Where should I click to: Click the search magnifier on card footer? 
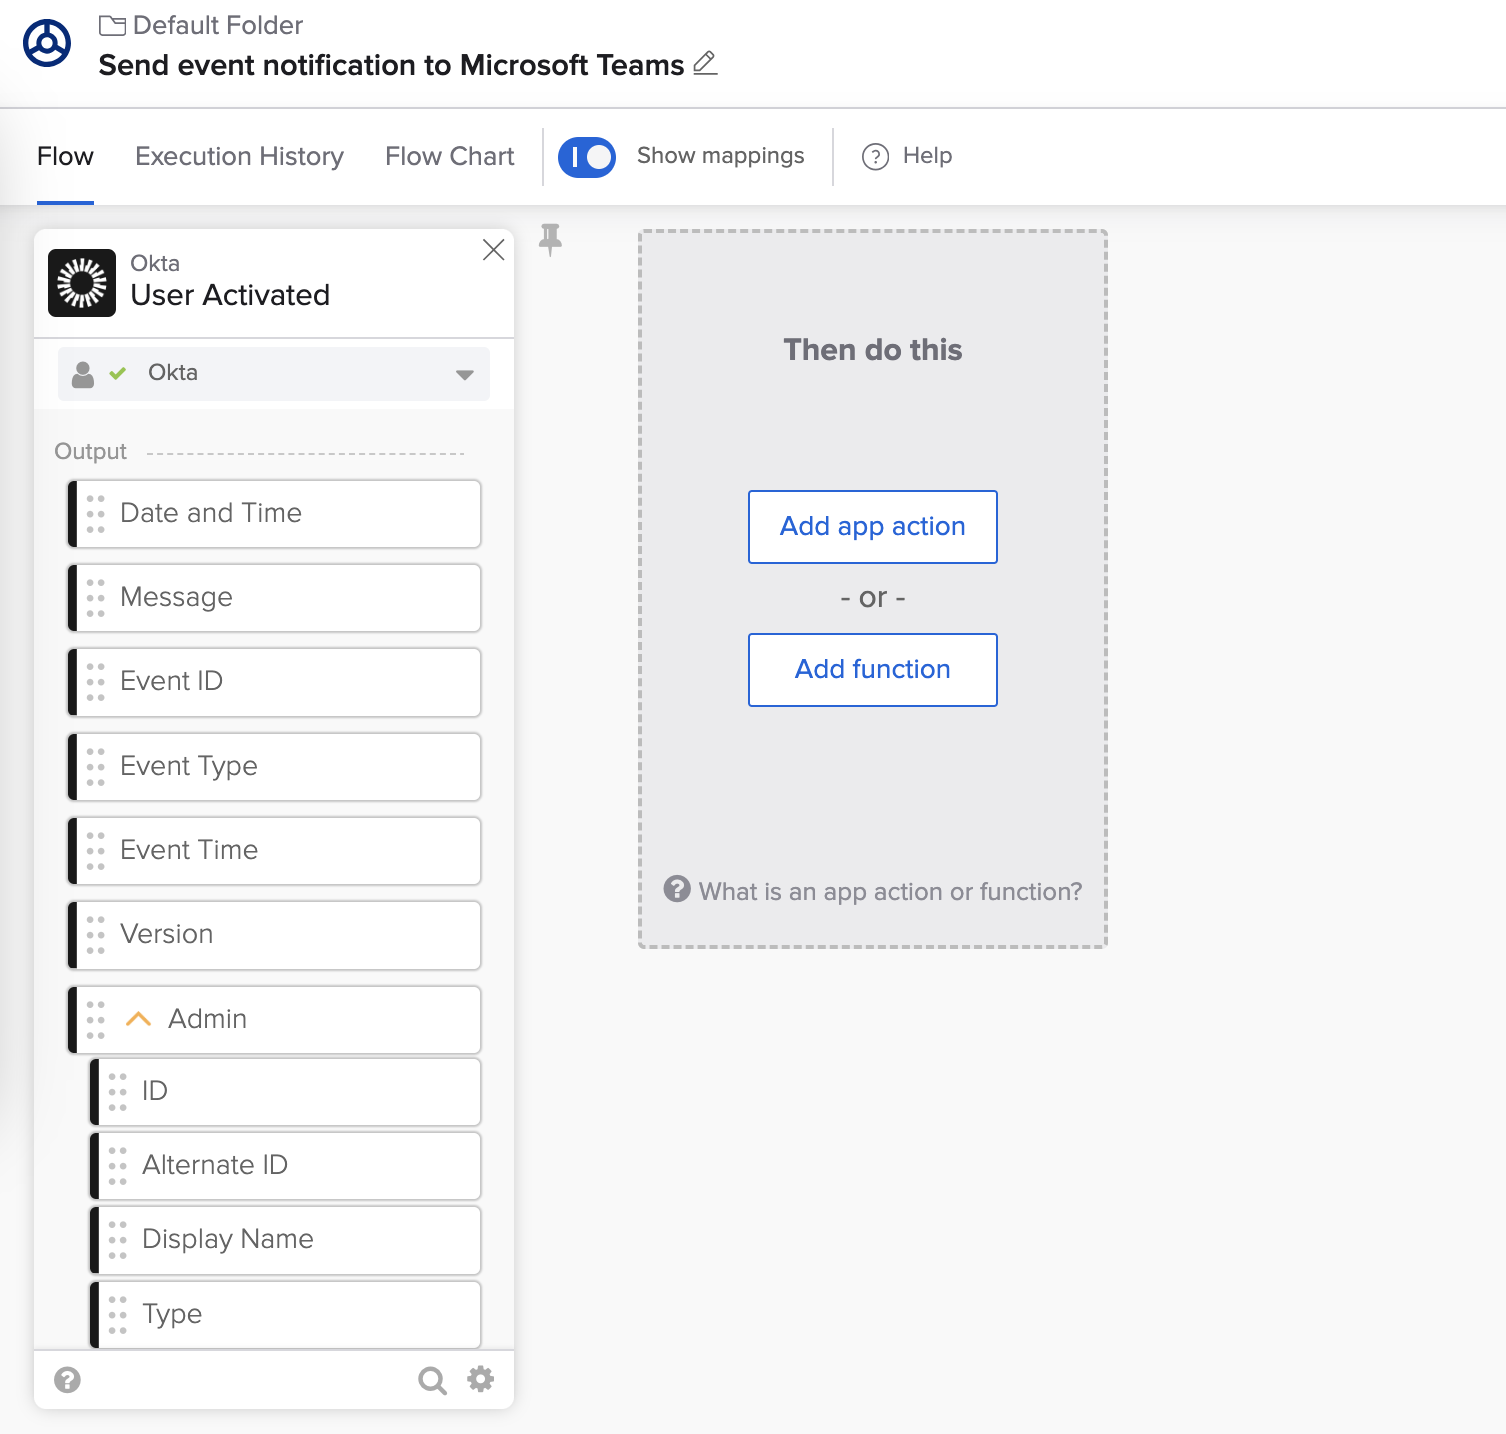click(432, 1380)
